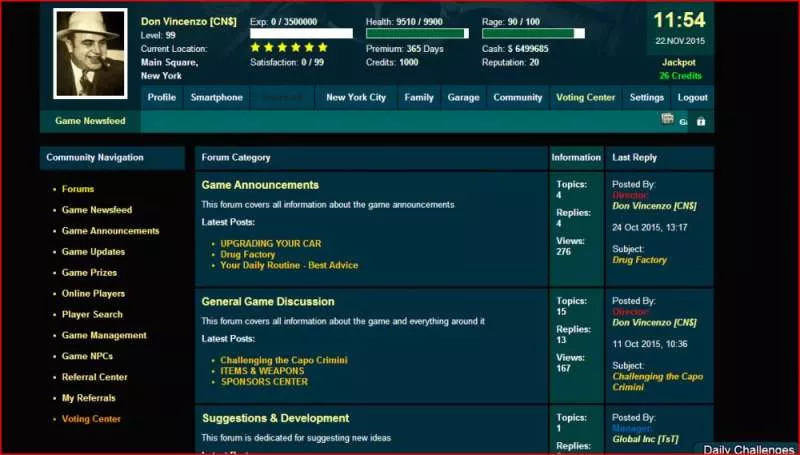800x455 pixels.
Task: Click the Exp progress bar
Action: click(x=301, y=34)
